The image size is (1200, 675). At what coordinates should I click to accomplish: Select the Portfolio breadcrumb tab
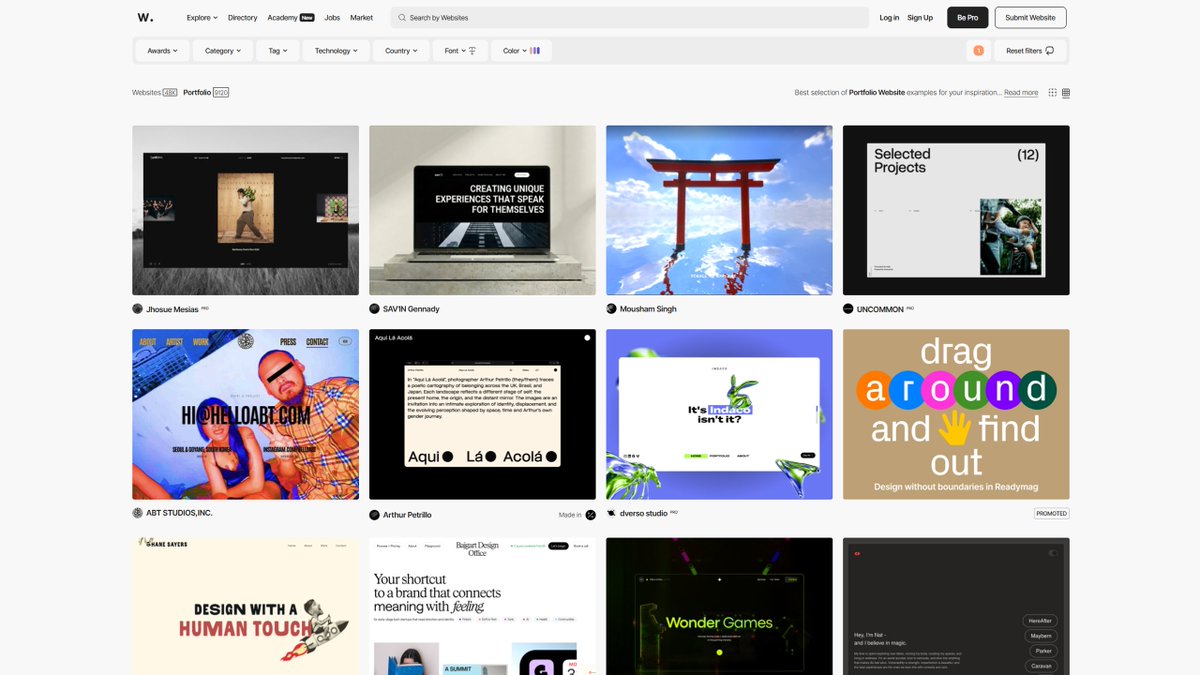pyautogui.click(x=206, y=92)
